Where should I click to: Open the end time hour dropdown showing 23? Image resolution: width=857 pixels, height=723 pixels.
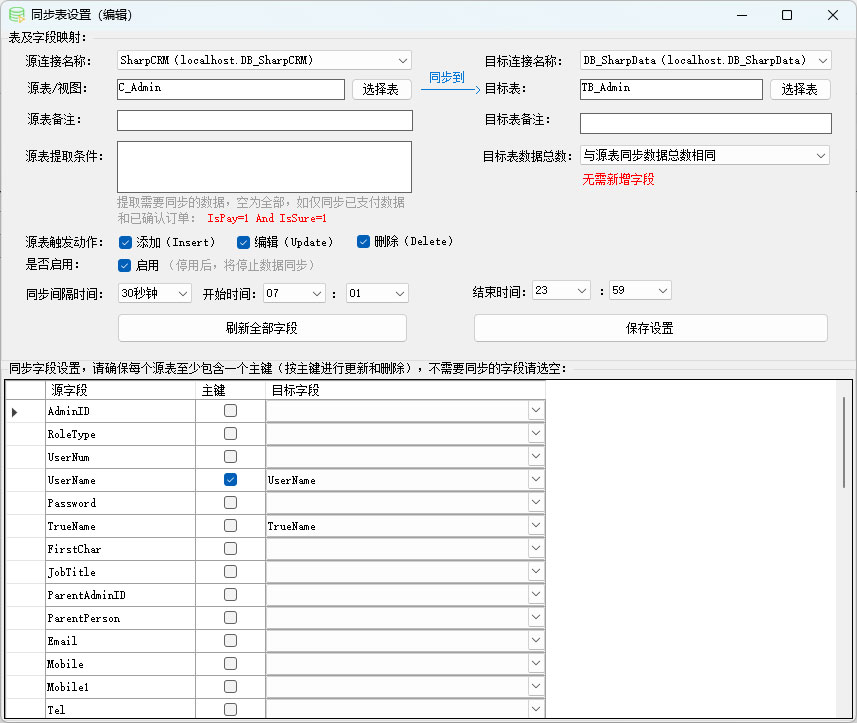click(581, 291)
